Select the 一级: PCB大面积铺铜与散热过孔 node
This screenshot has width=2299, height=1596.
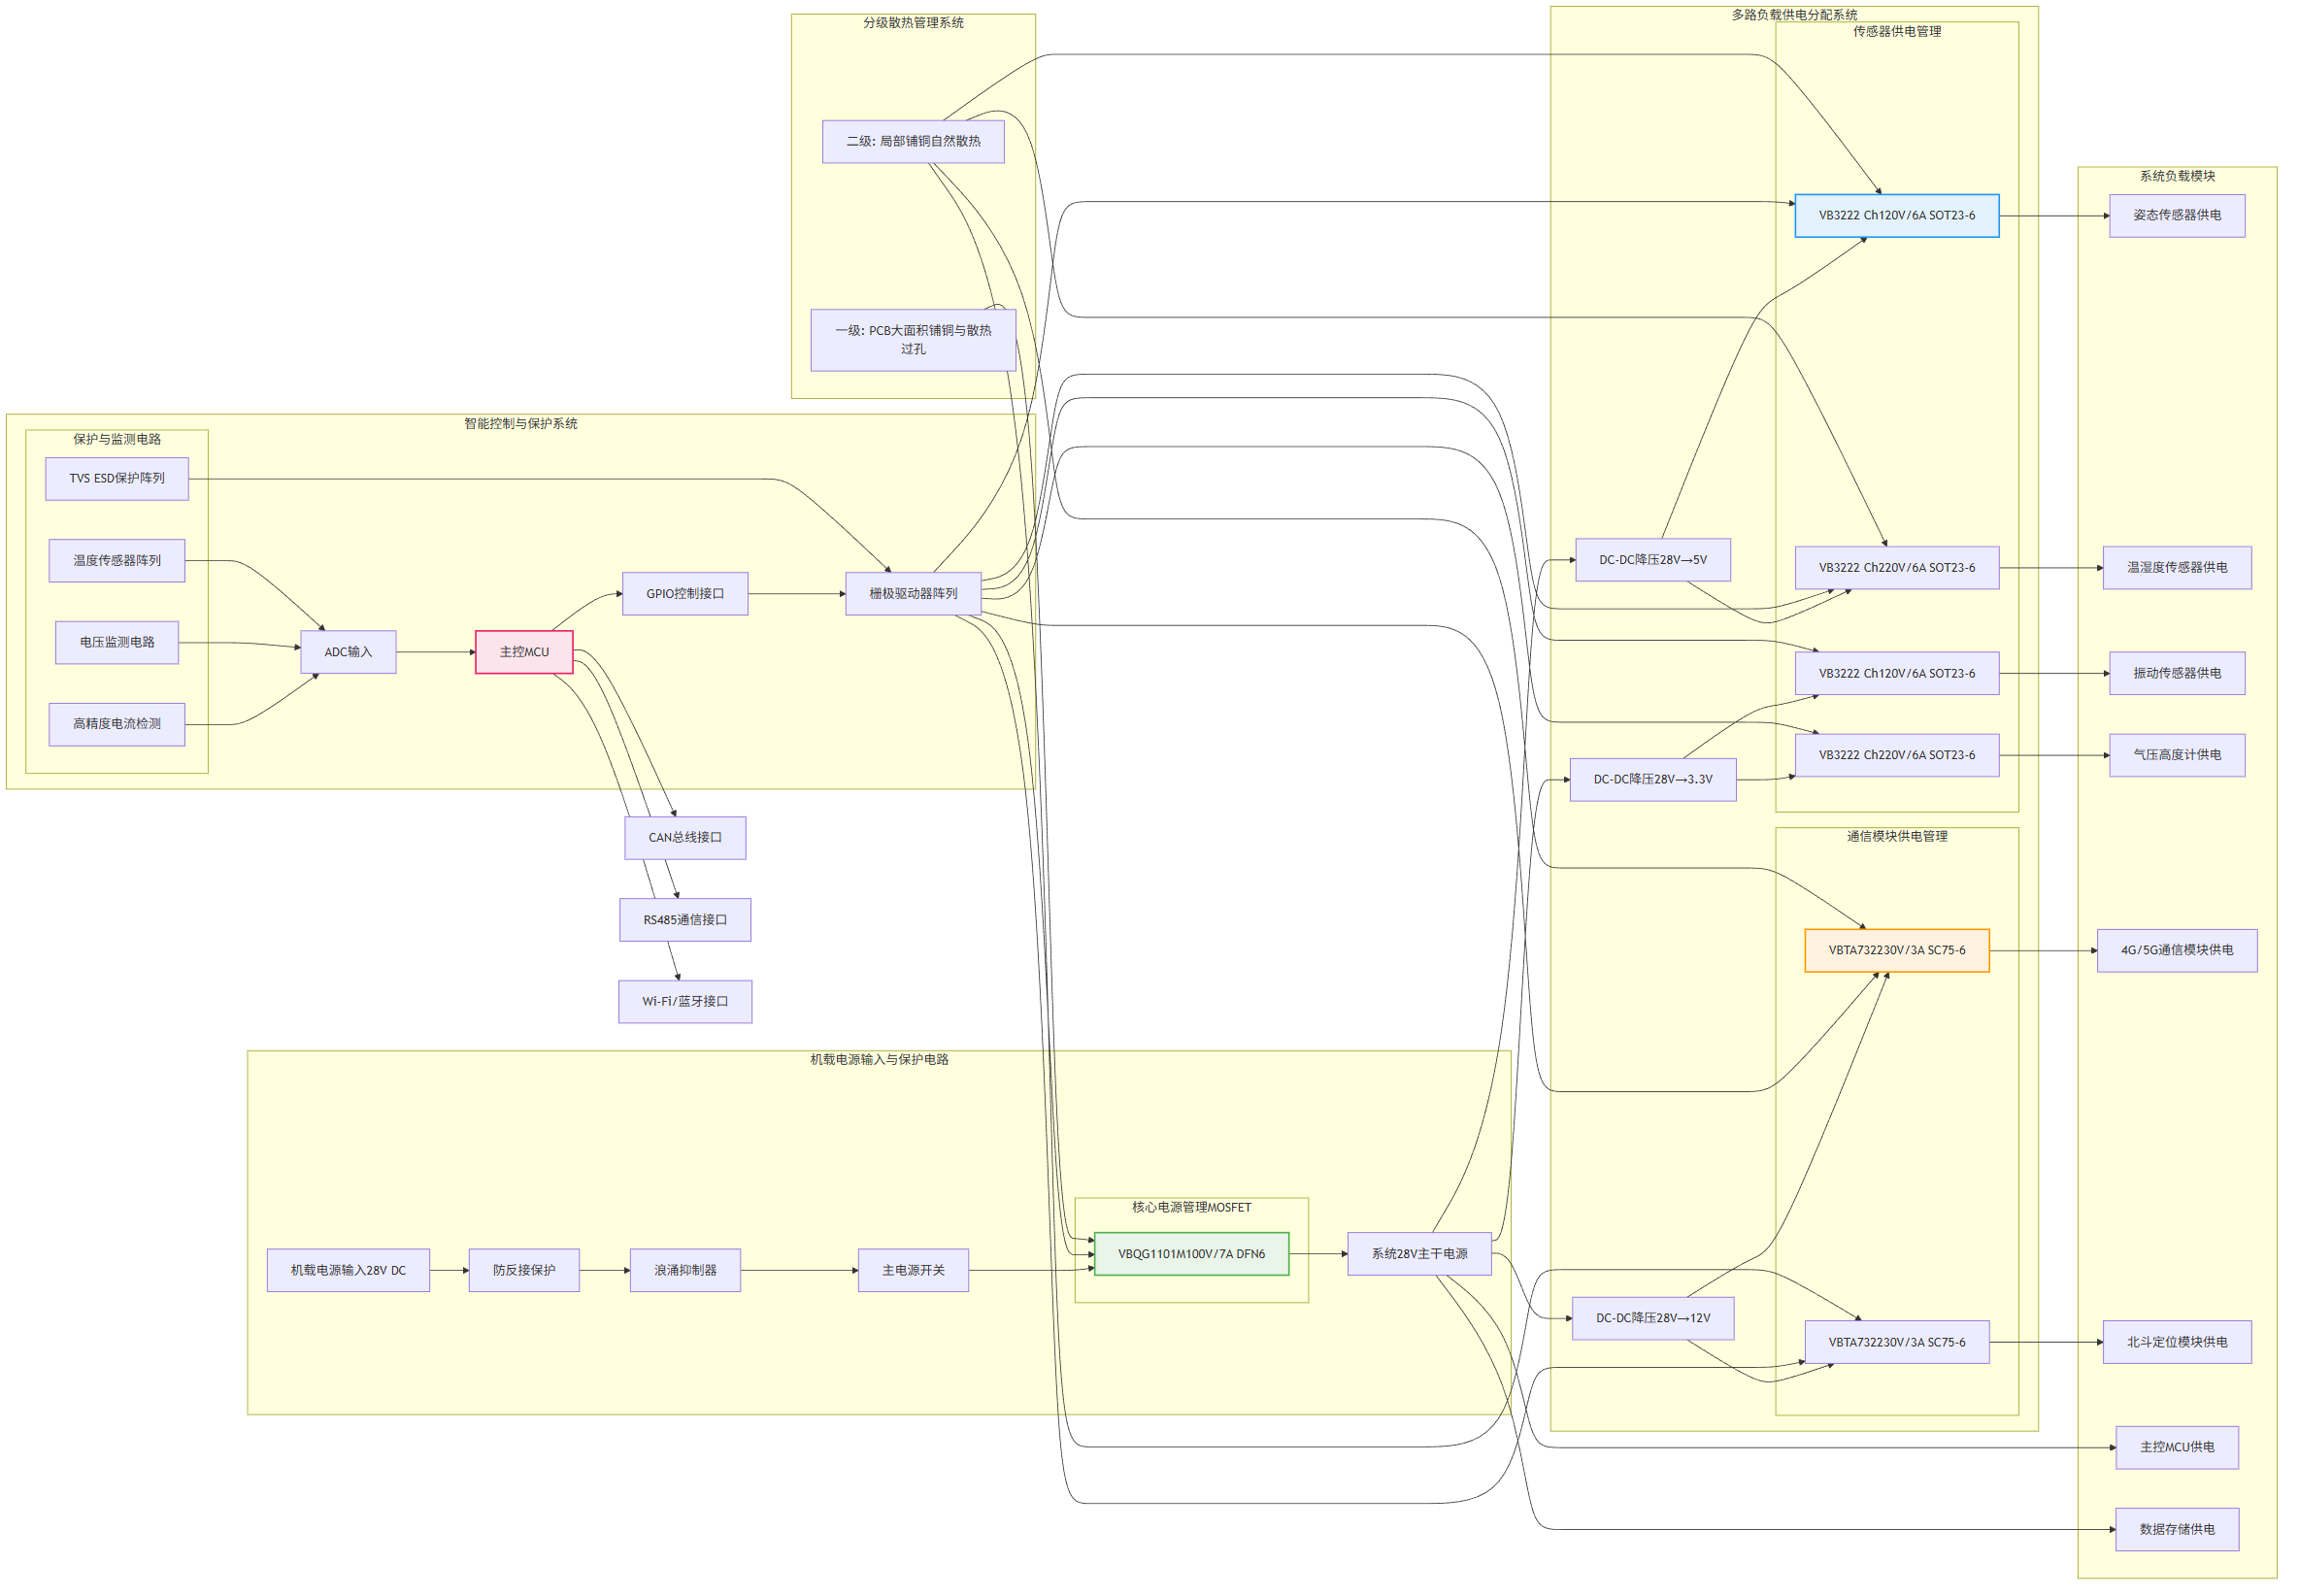tap(913, 340)
